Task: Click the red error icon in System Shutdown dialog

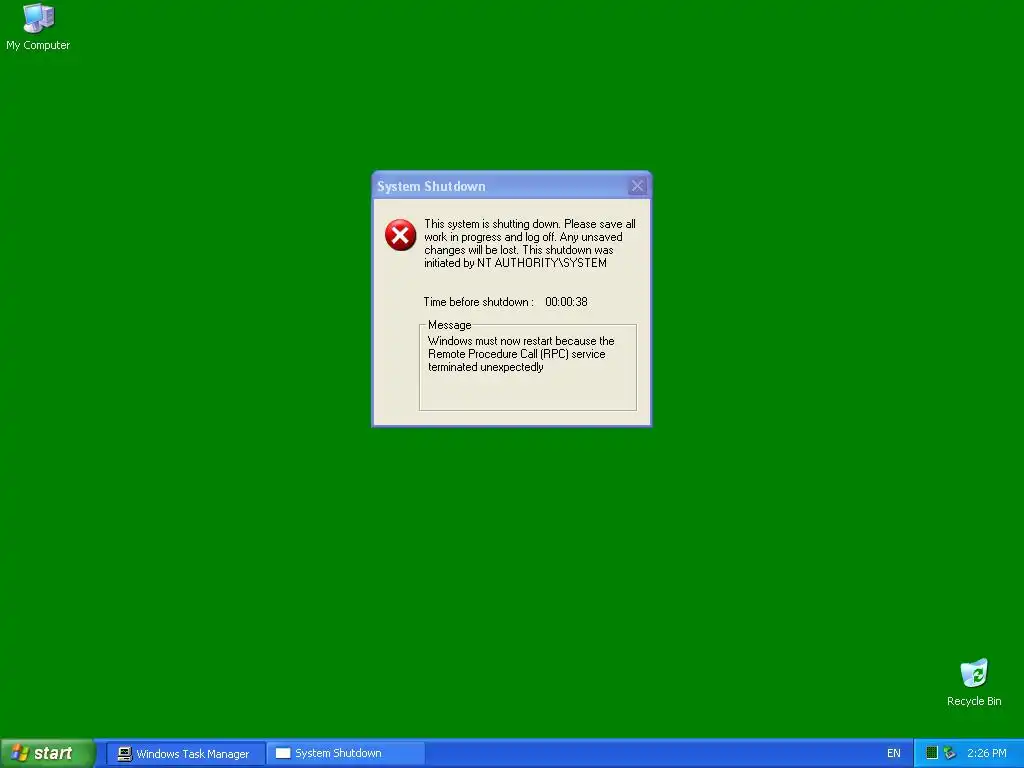Action: 400,235
